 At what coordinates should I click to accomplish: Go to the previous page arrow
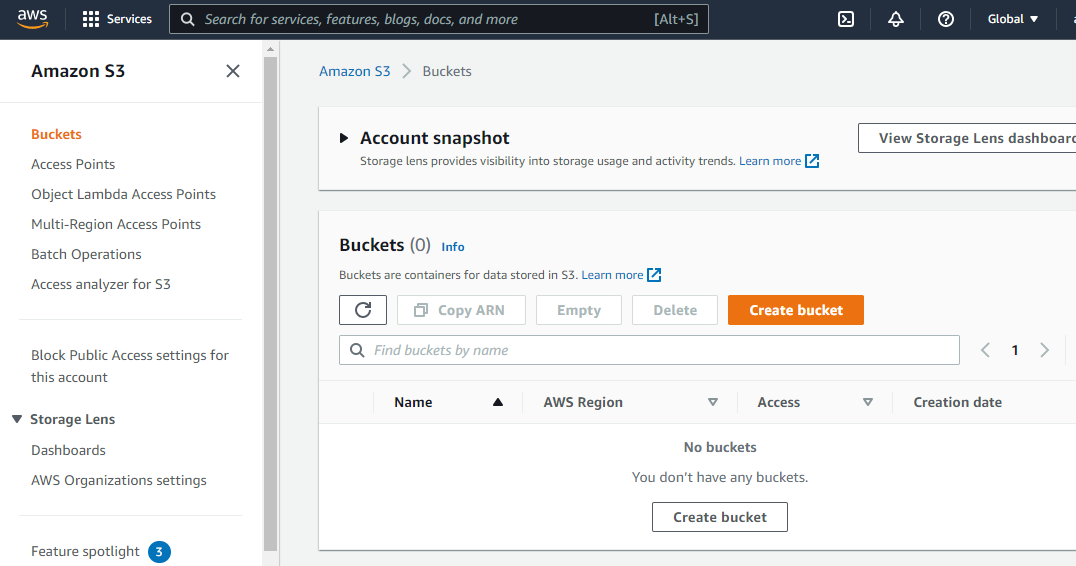(x=985, y=350)
